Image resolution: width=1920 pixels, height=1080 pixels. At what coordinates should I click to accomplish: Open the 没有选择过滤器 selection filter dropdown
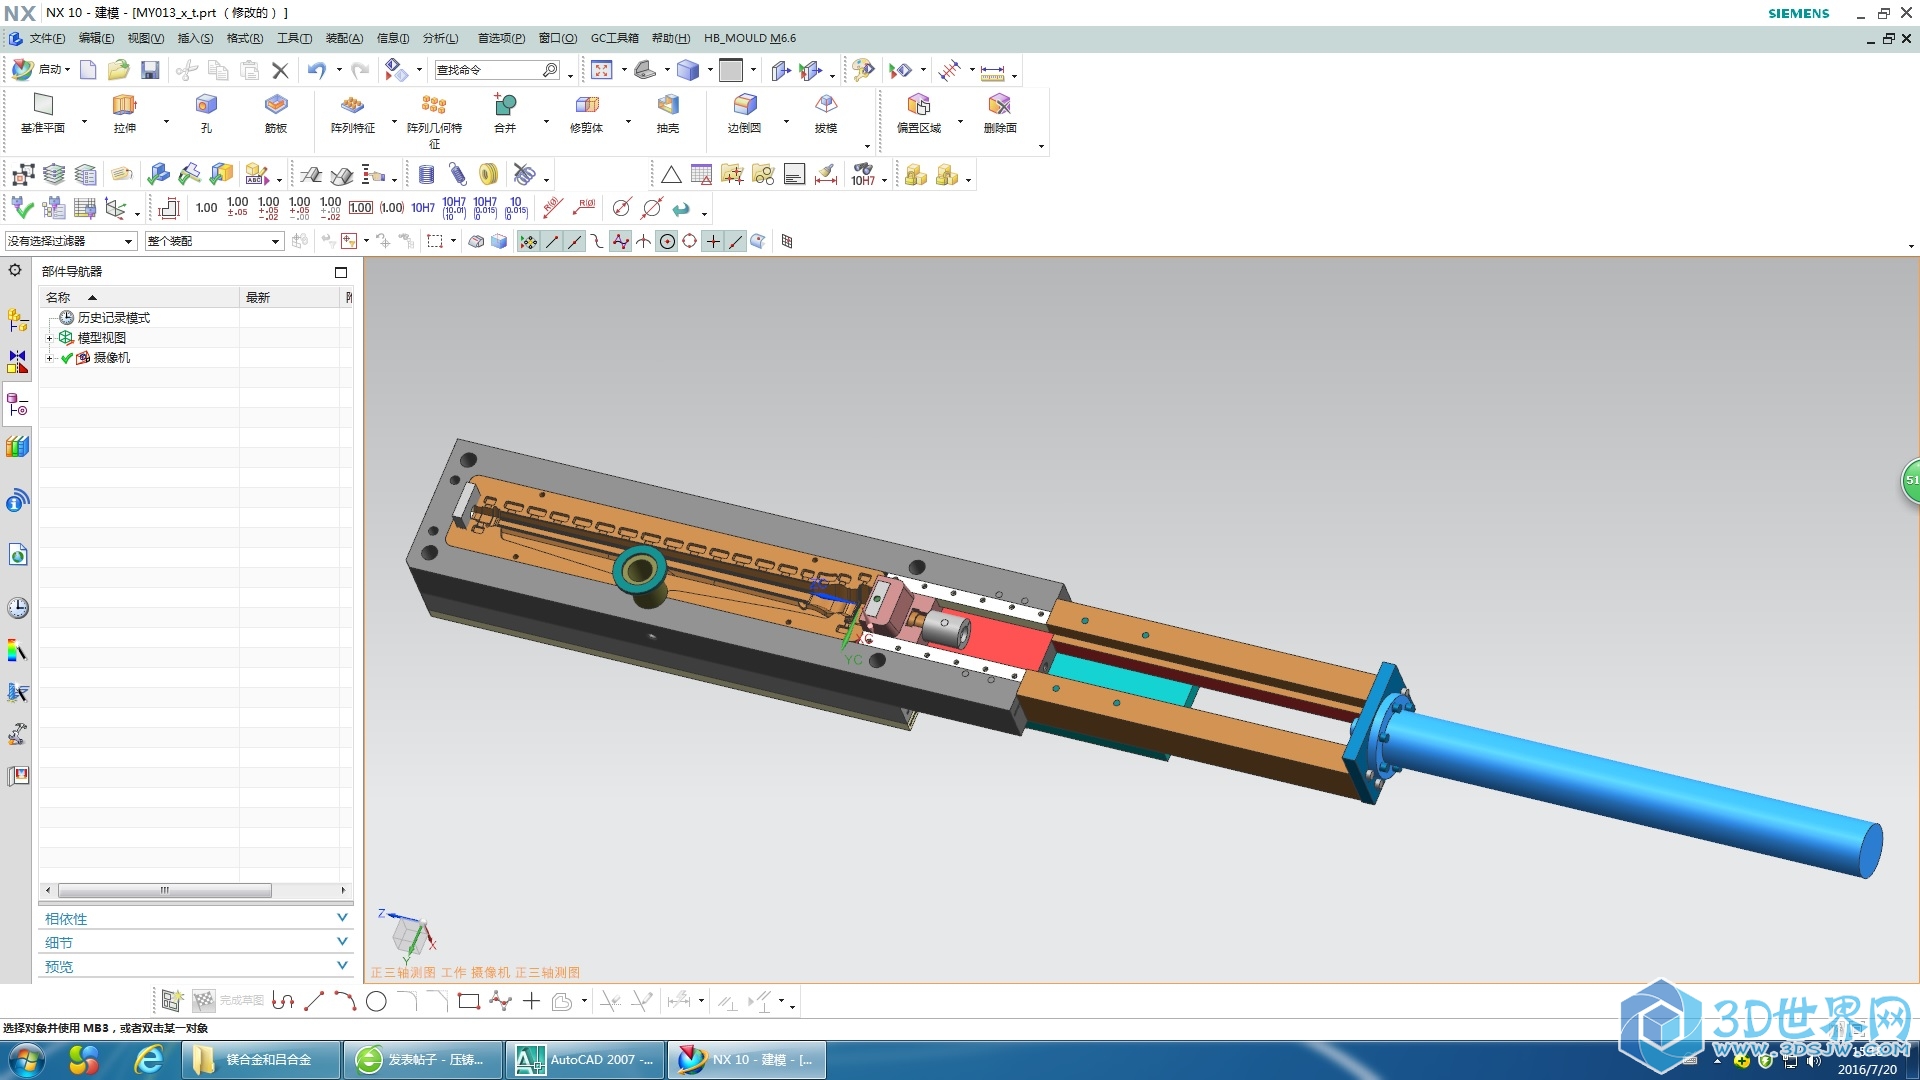tap(70, 241)
